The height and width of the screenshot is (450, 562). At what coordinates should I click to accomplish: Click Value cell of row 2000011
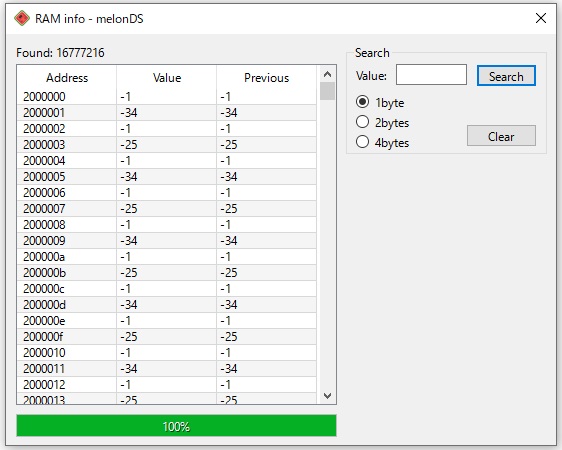coord(167,369)
